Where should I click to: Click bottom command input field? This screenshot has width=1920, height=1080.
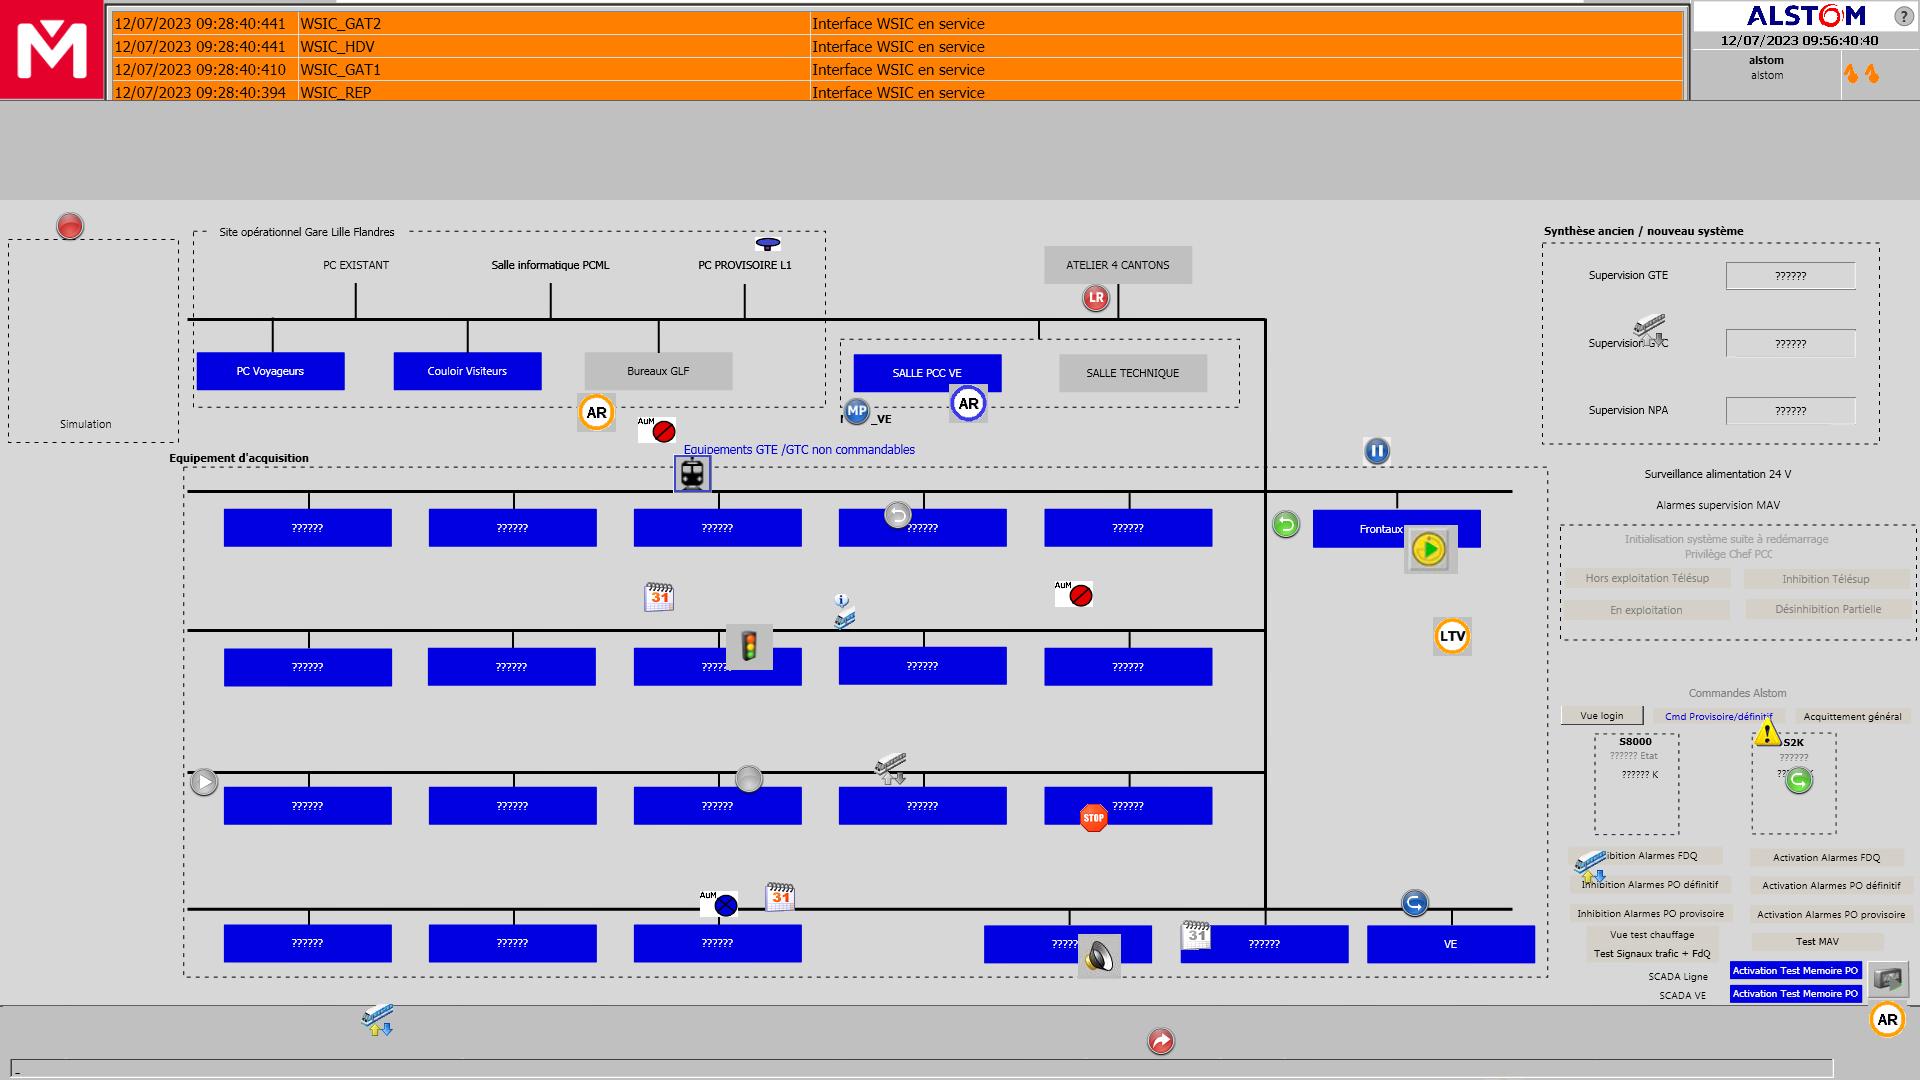click(x=921, y=1069)
